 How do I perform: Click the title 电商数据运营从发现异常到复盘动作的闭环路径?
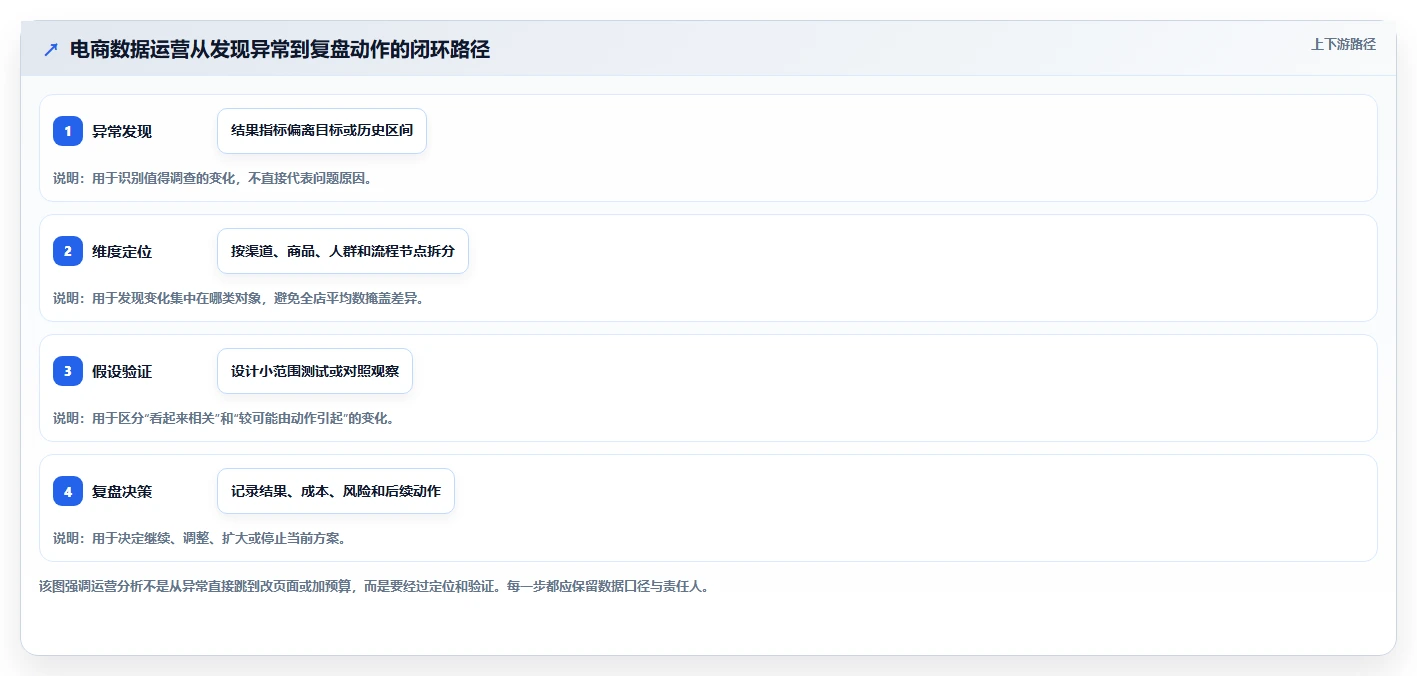point(280,49)
